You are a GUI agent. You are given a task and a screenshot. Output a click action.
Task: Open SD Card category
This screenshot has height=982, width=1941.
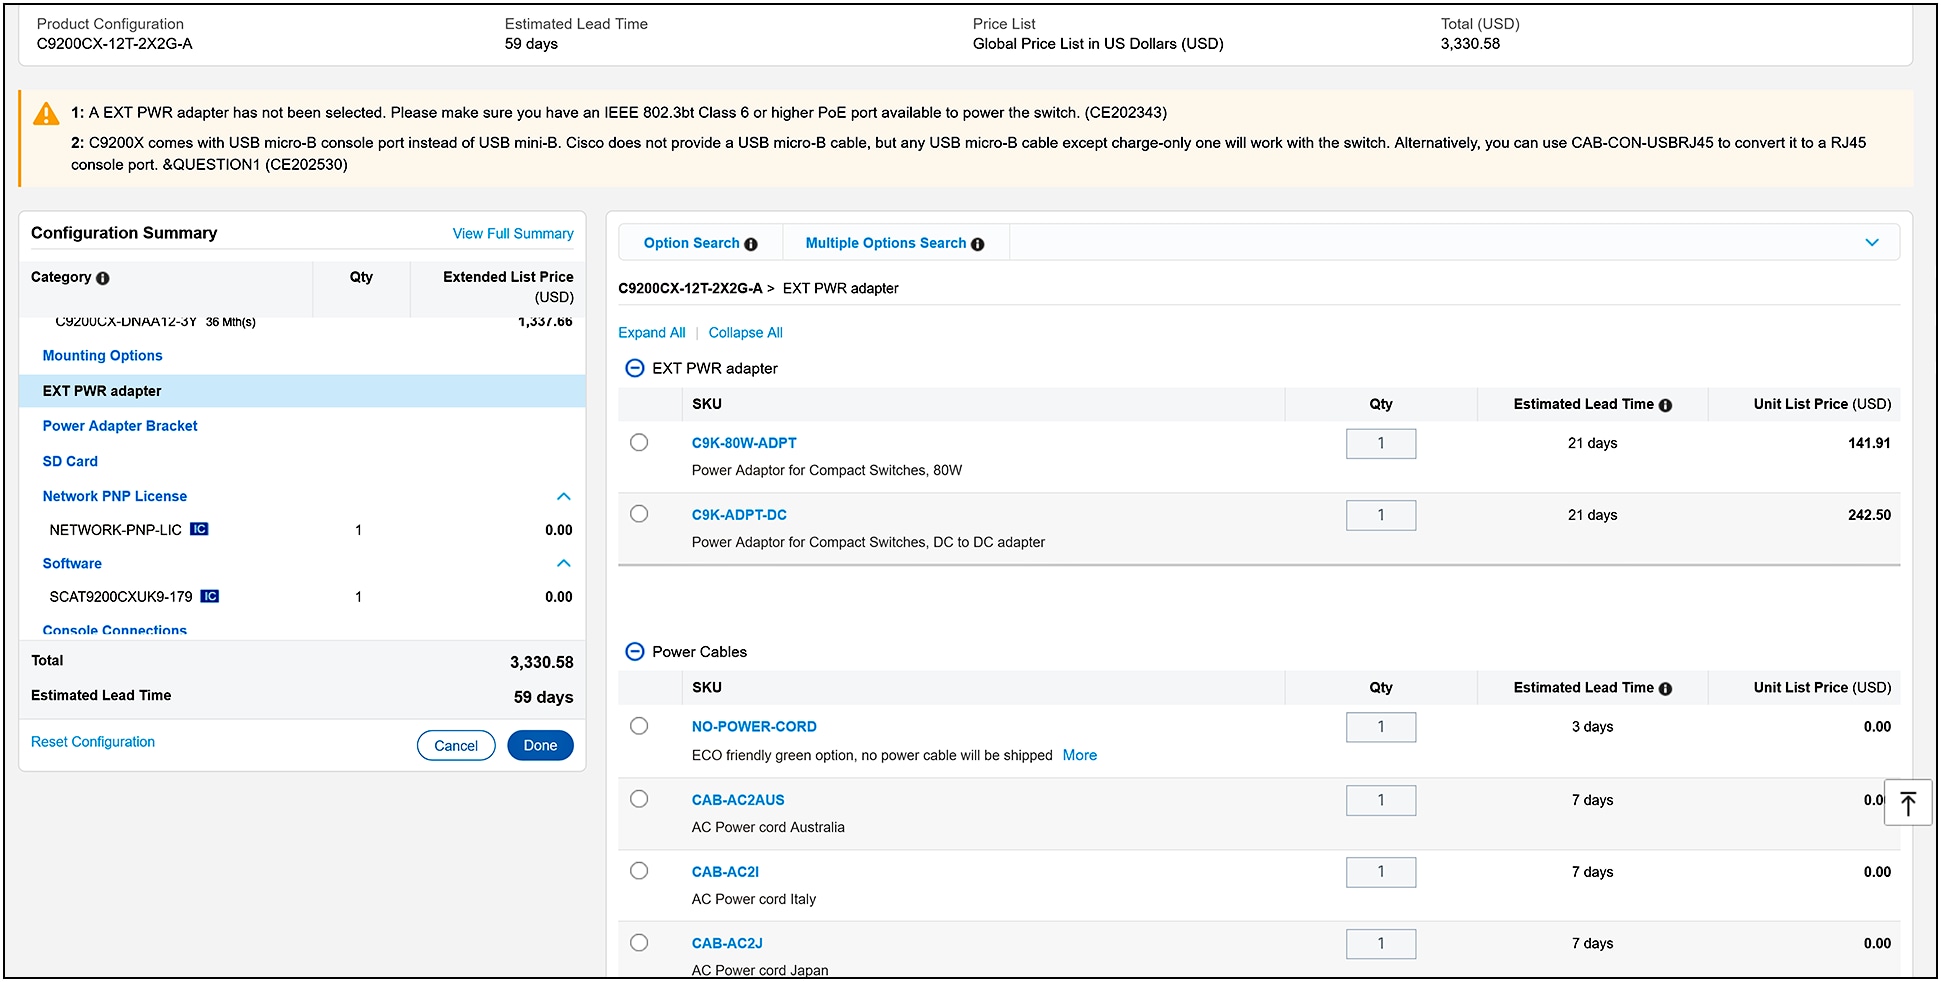70,461
